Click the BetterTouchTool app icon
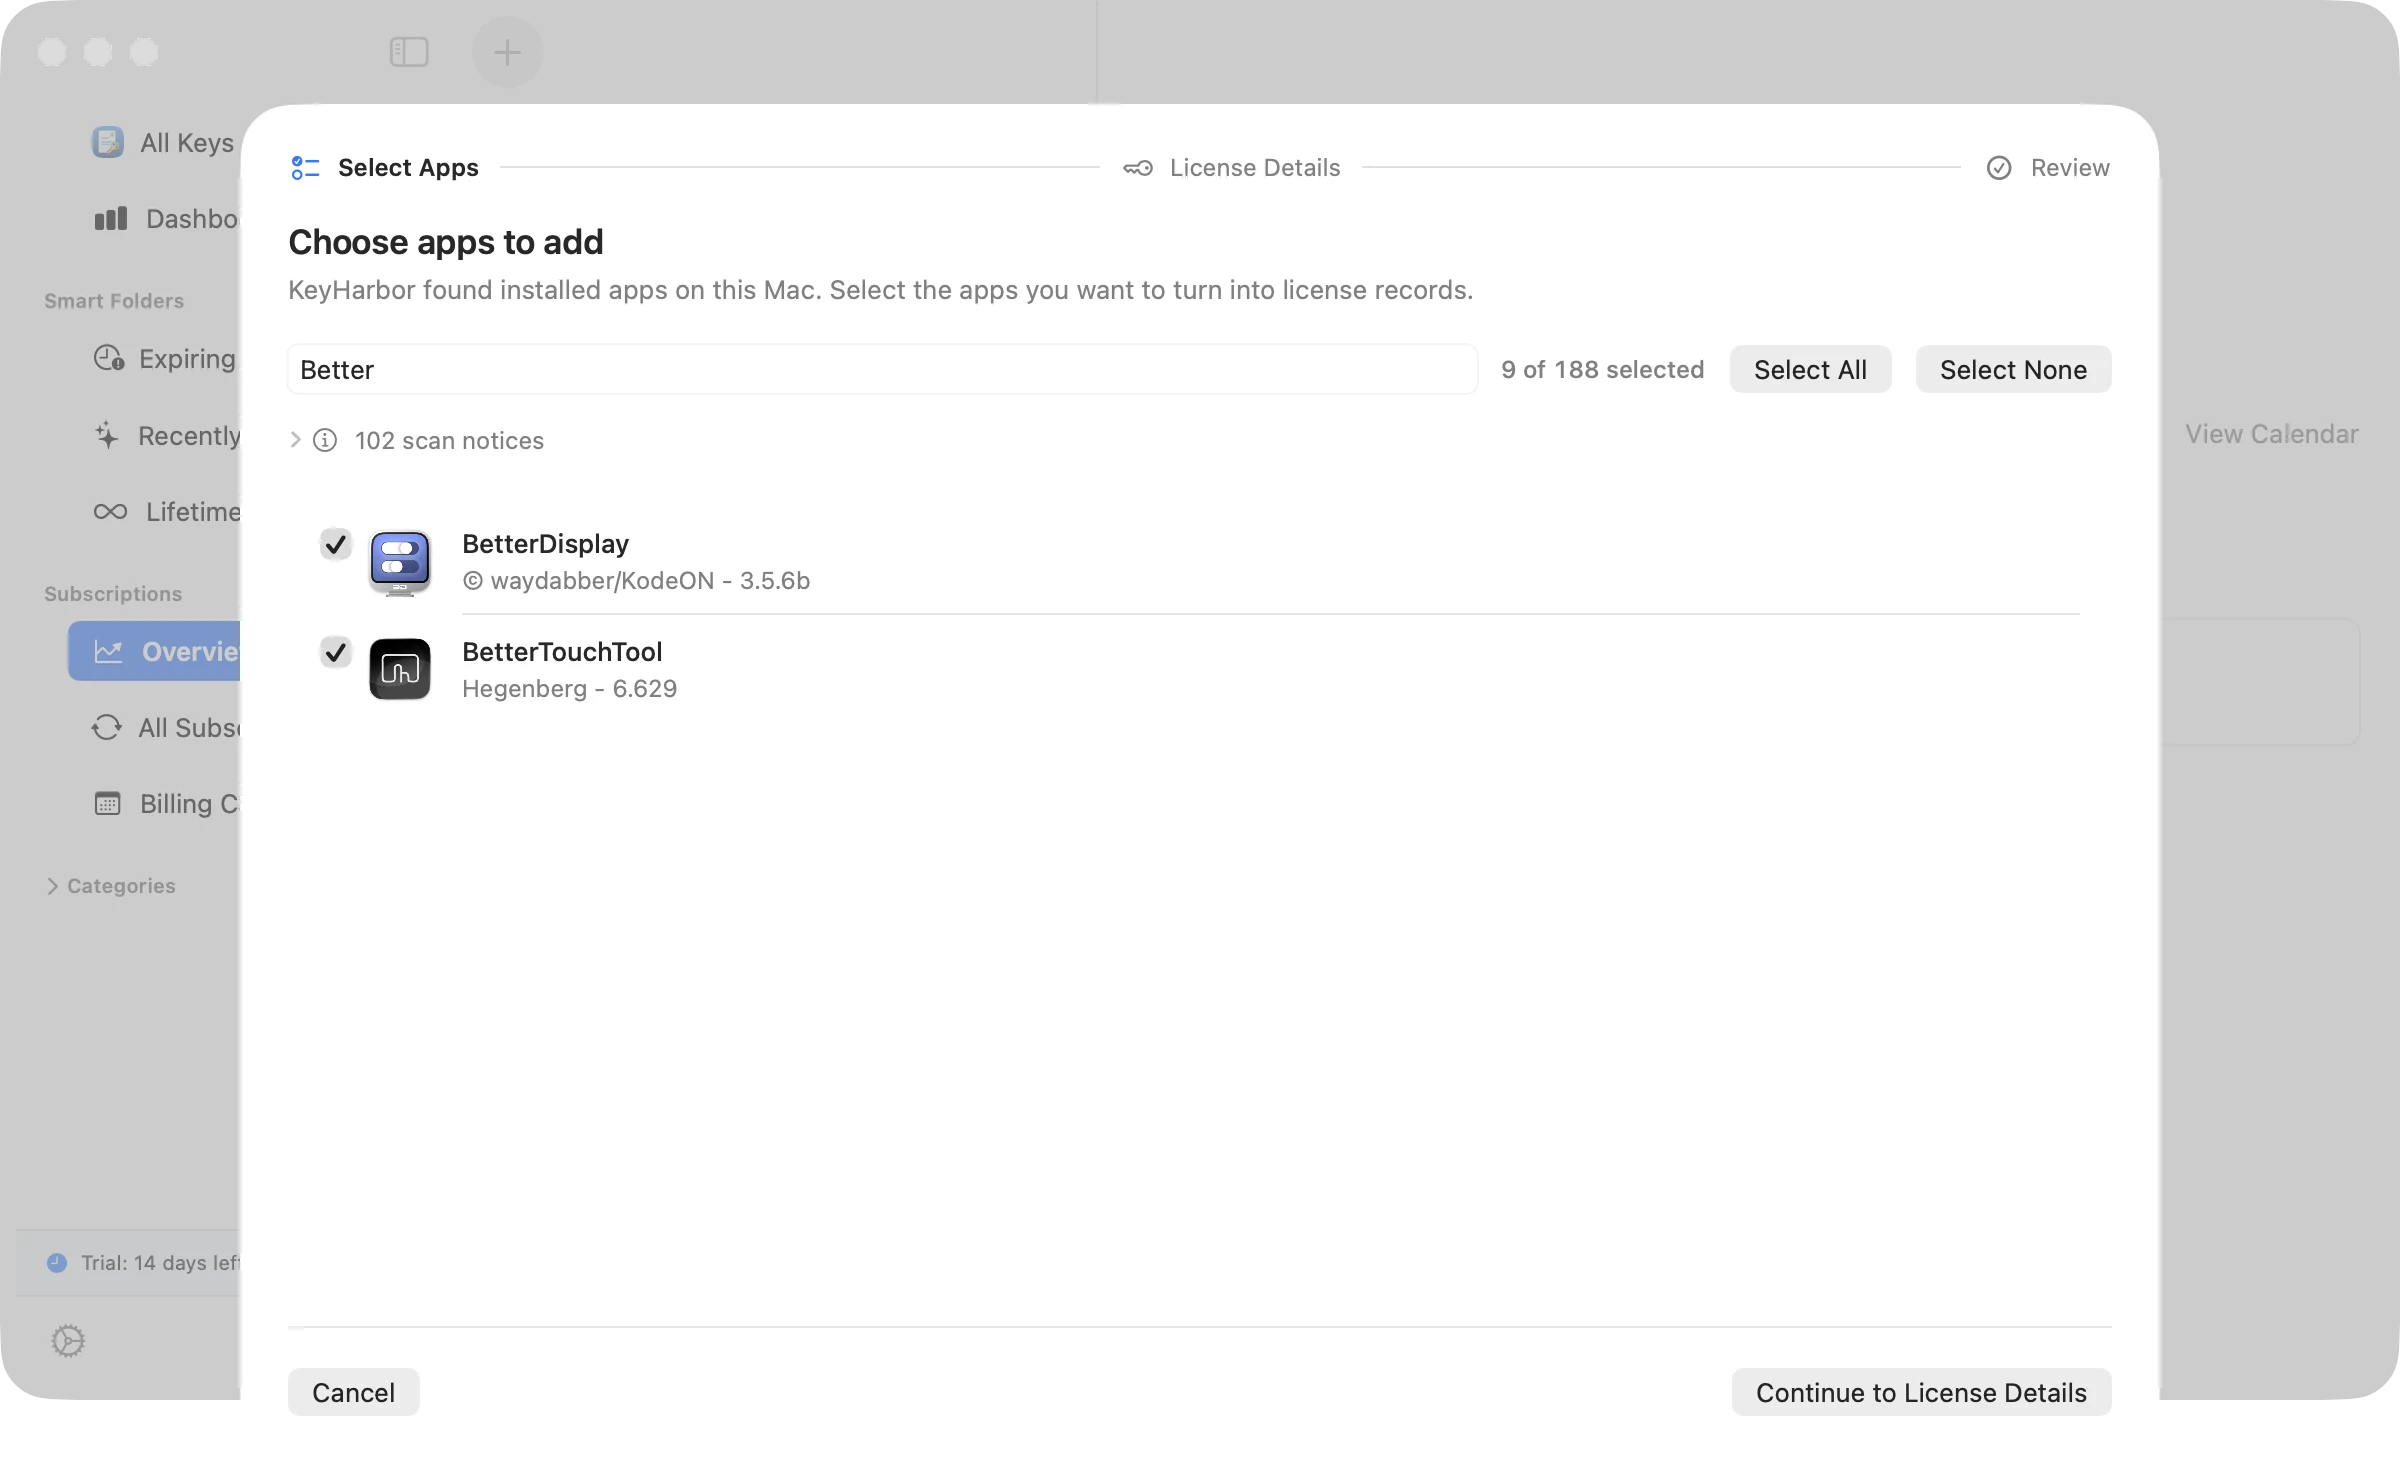The height and width of the screenshot is (1464, 2400). pos(400,669)
